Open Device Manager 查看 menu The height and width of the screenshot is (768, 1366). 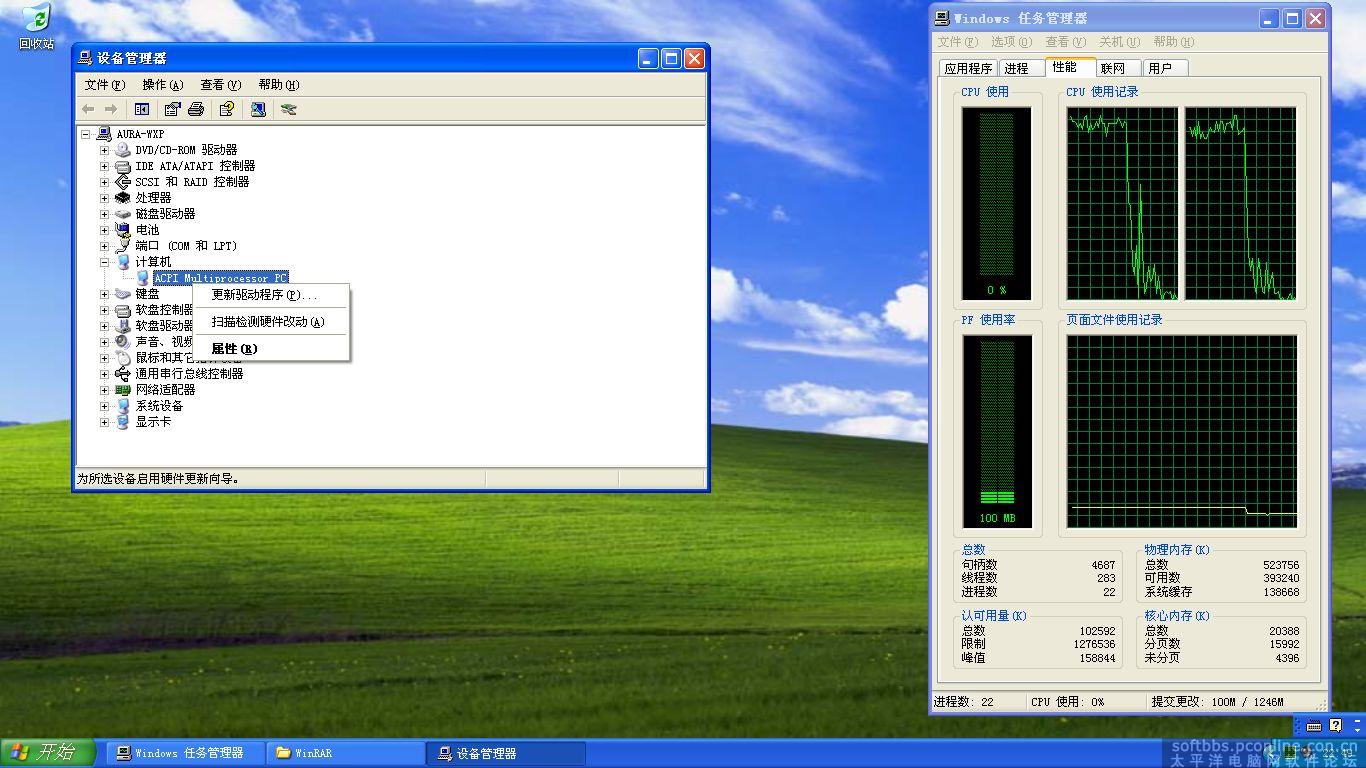[220, 85]
